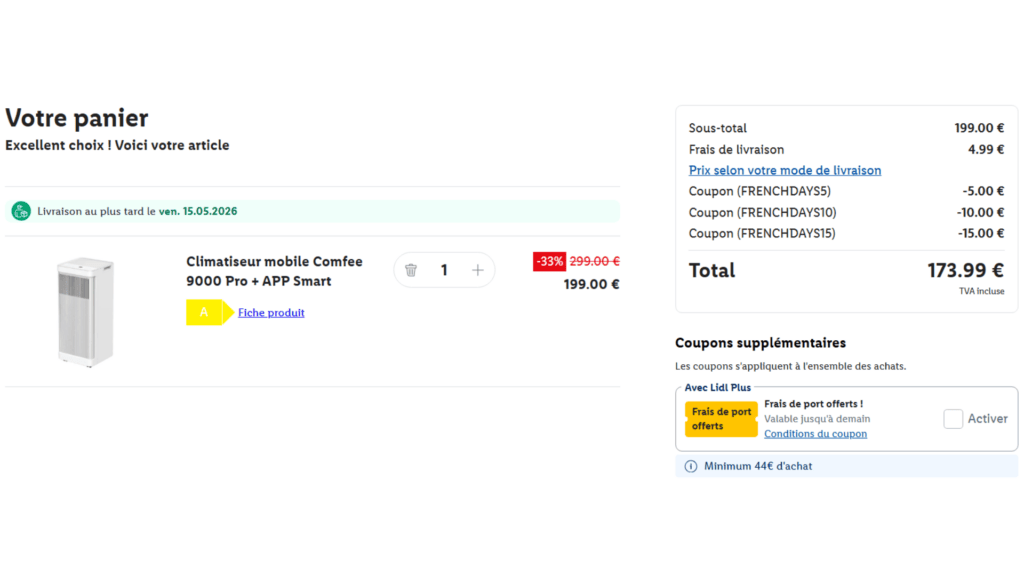Click the -15.00 € discount amount
This screenshot has width=1024, height=576.
click(981, 233)
